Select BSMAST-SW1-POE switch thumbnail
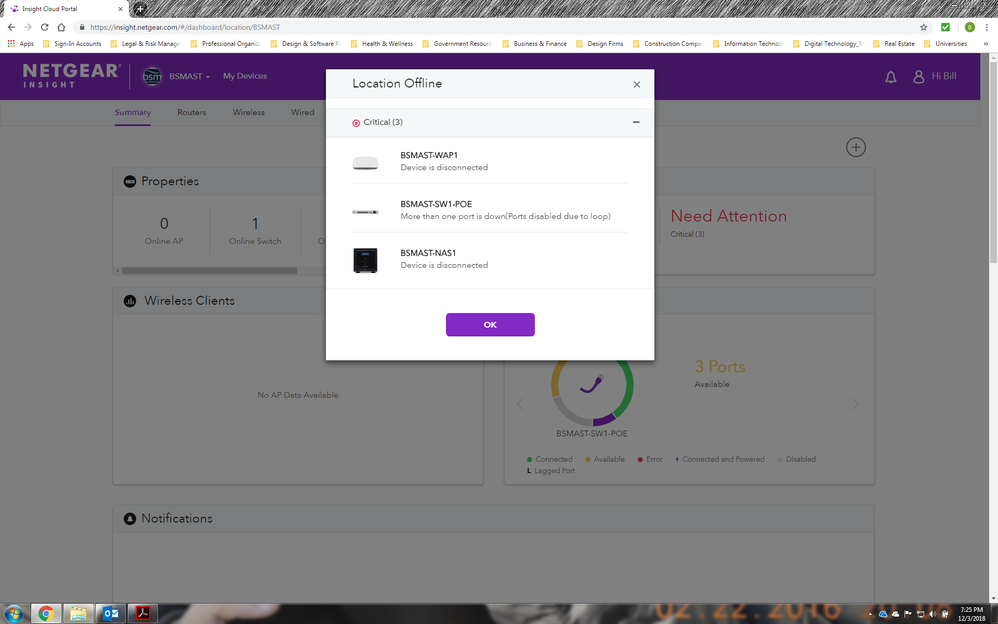Screen dimensions: 998x624 pyautogui.click(x=365, y=211)
